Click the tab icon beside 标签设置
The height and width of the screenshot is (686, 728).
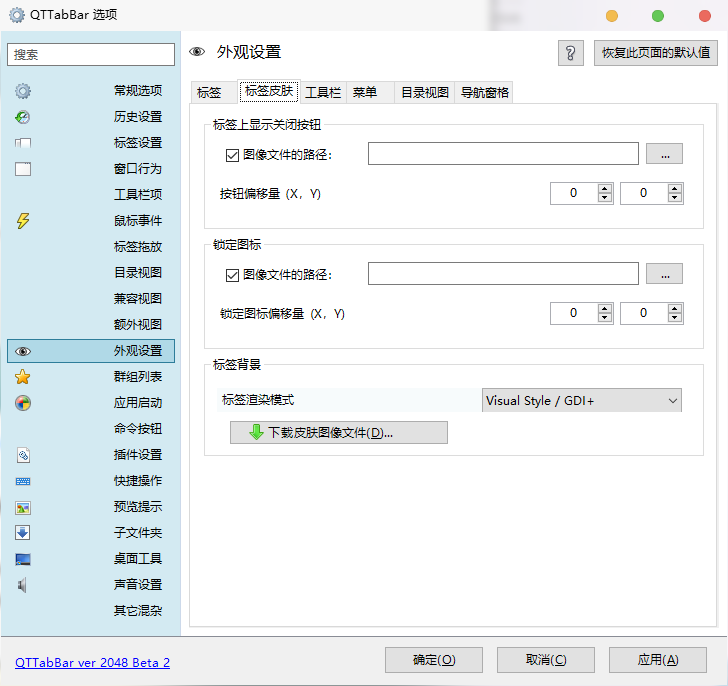point(23,143)
